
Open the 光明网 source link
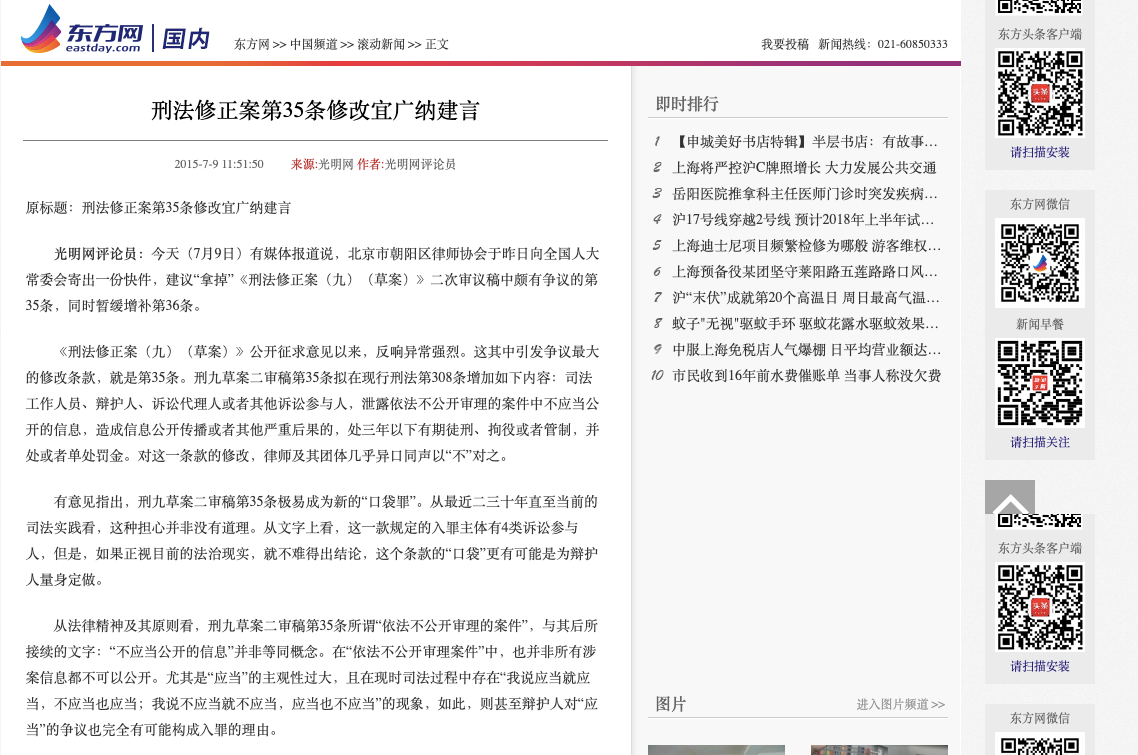[335, 164]
